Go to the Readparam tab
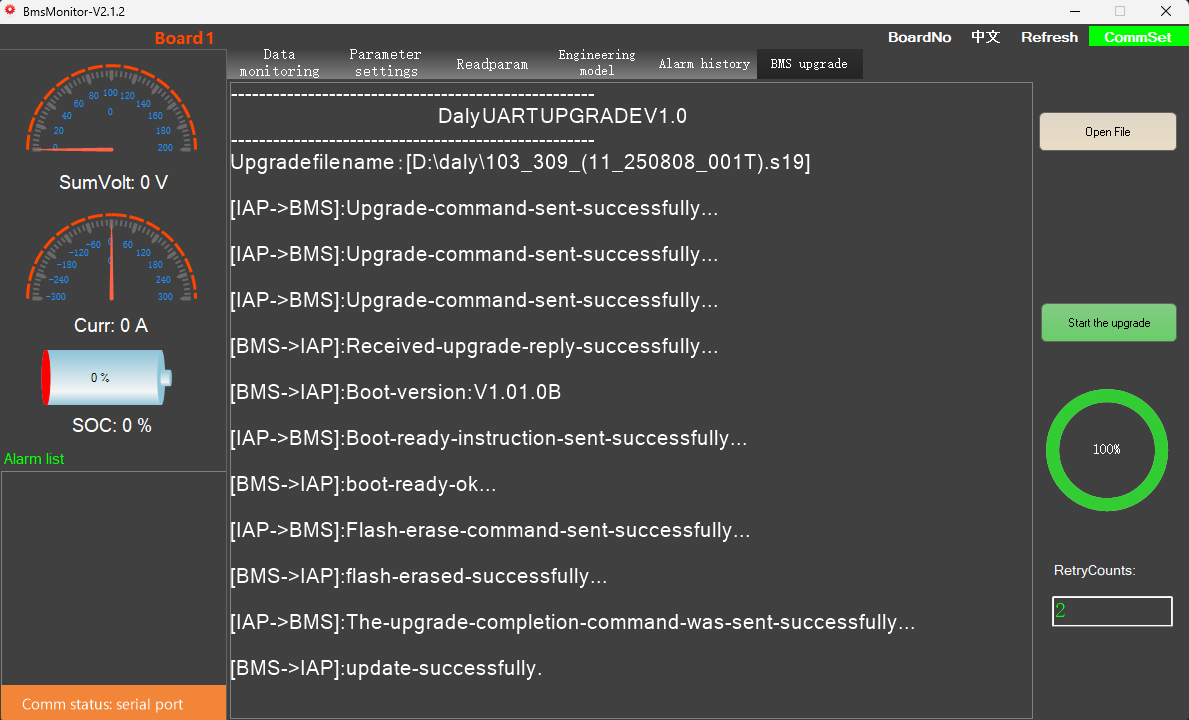The width and height of the screenshot is (1189, 720). [x=492, y=64]
